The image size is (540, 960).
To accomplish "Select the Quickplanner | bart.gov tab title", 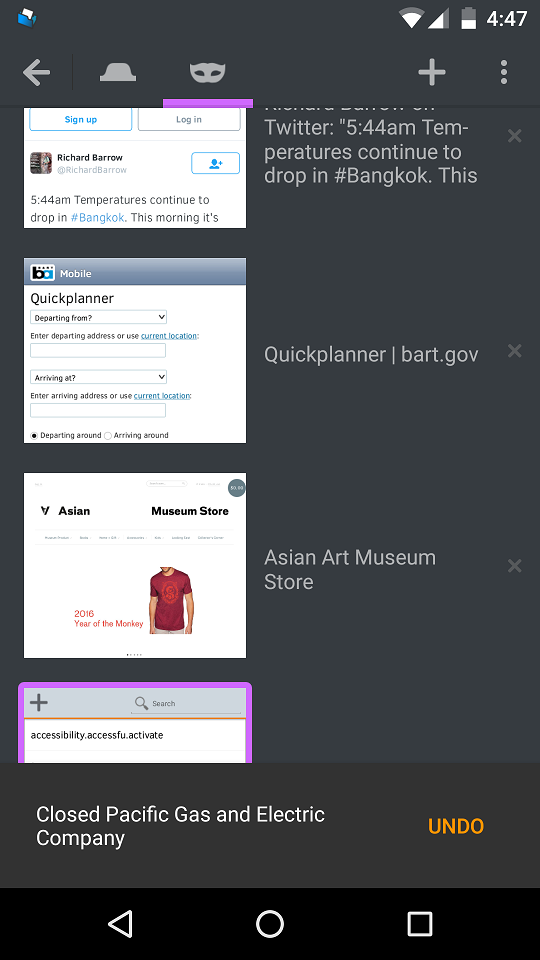I will [x=371, y=354].
